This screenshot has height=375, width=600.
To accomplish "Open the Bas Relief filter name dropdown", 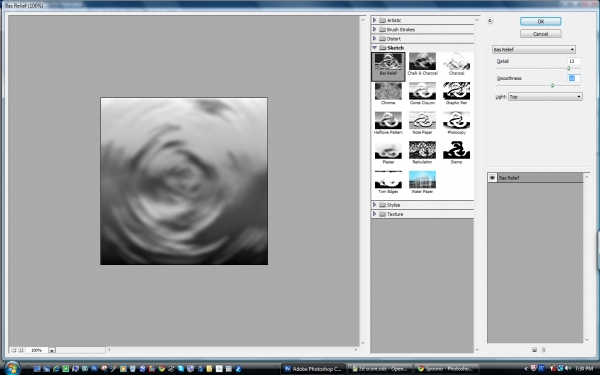I will (x=533, y=49).
